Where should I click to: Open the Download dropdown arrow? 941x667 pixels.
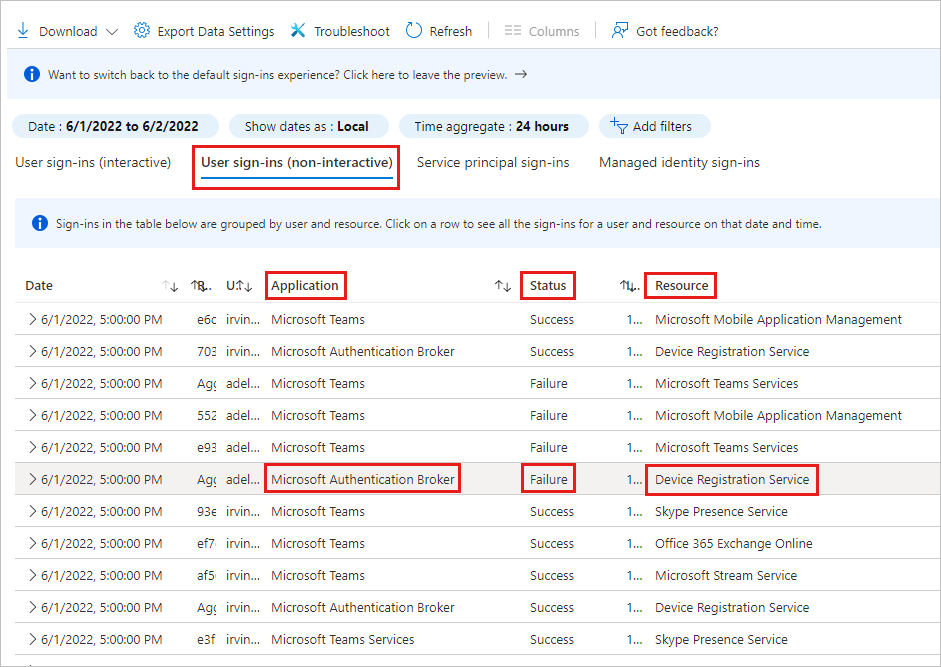110,30
